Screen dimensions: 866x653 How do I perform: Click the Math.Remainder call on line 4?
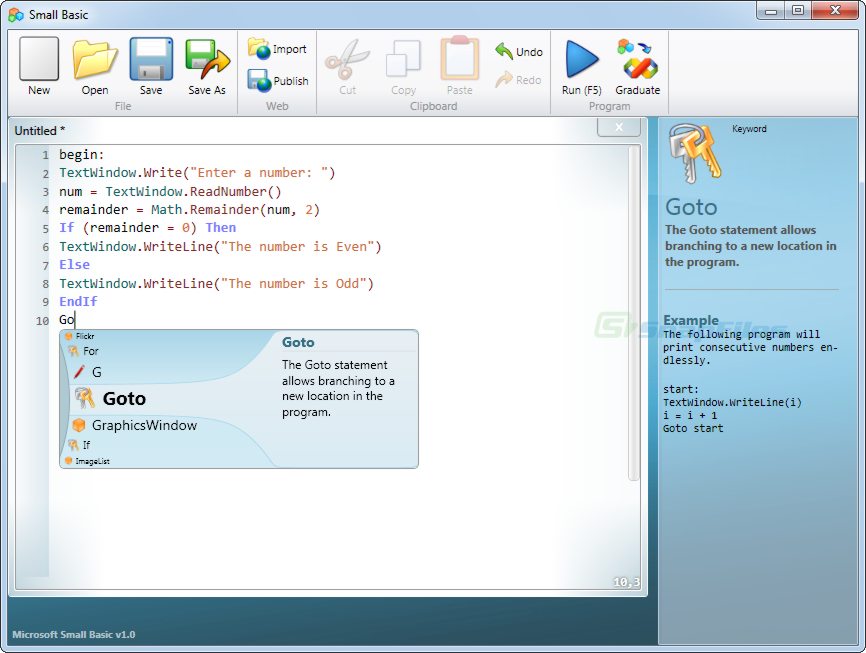(x=235, y=209)
